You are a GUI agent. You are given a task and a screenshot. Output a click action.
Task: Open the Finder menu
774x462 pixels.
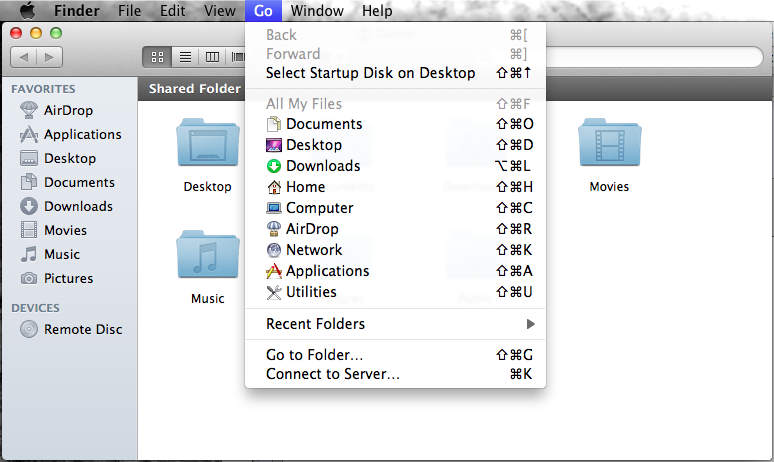pyautogui.click(x=77, y=10)
